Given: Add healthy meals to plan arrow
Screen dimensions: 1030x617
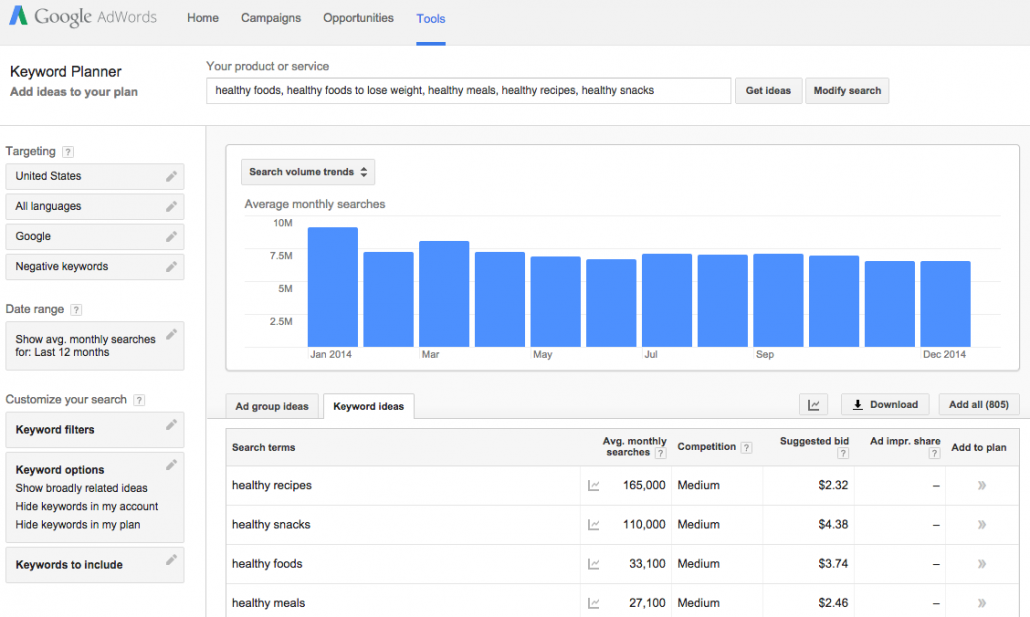Looking at the screenshot, I should coord(982,603).
